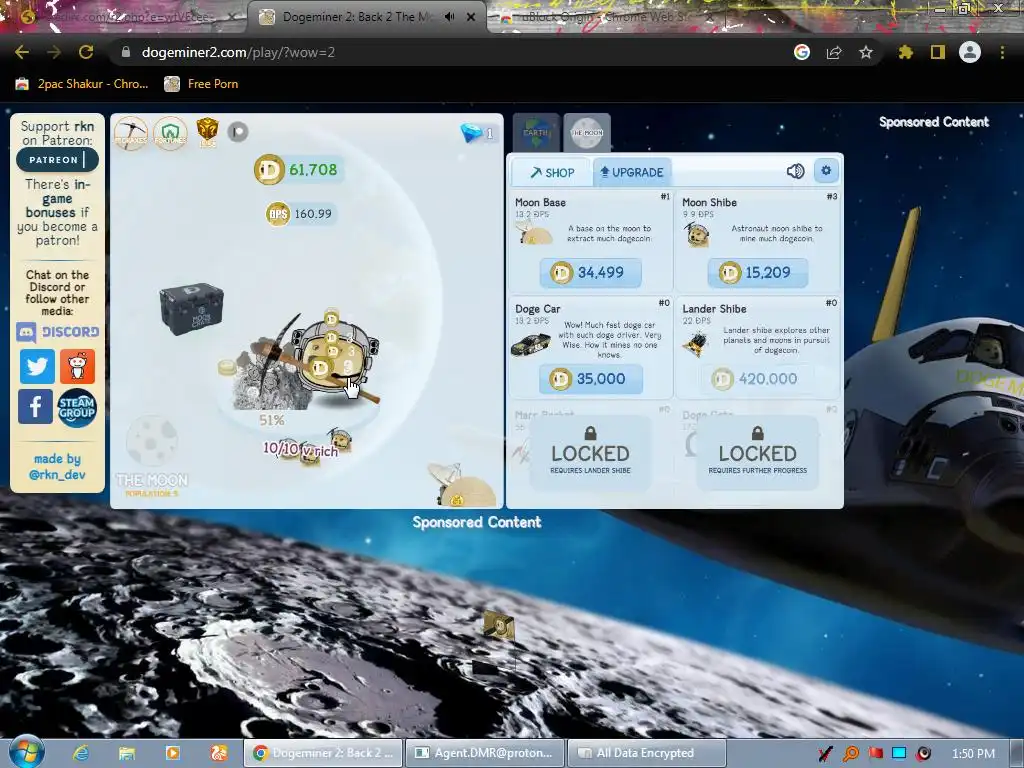
Task: Open Patreon support button
Action: (x=57, y=159)
